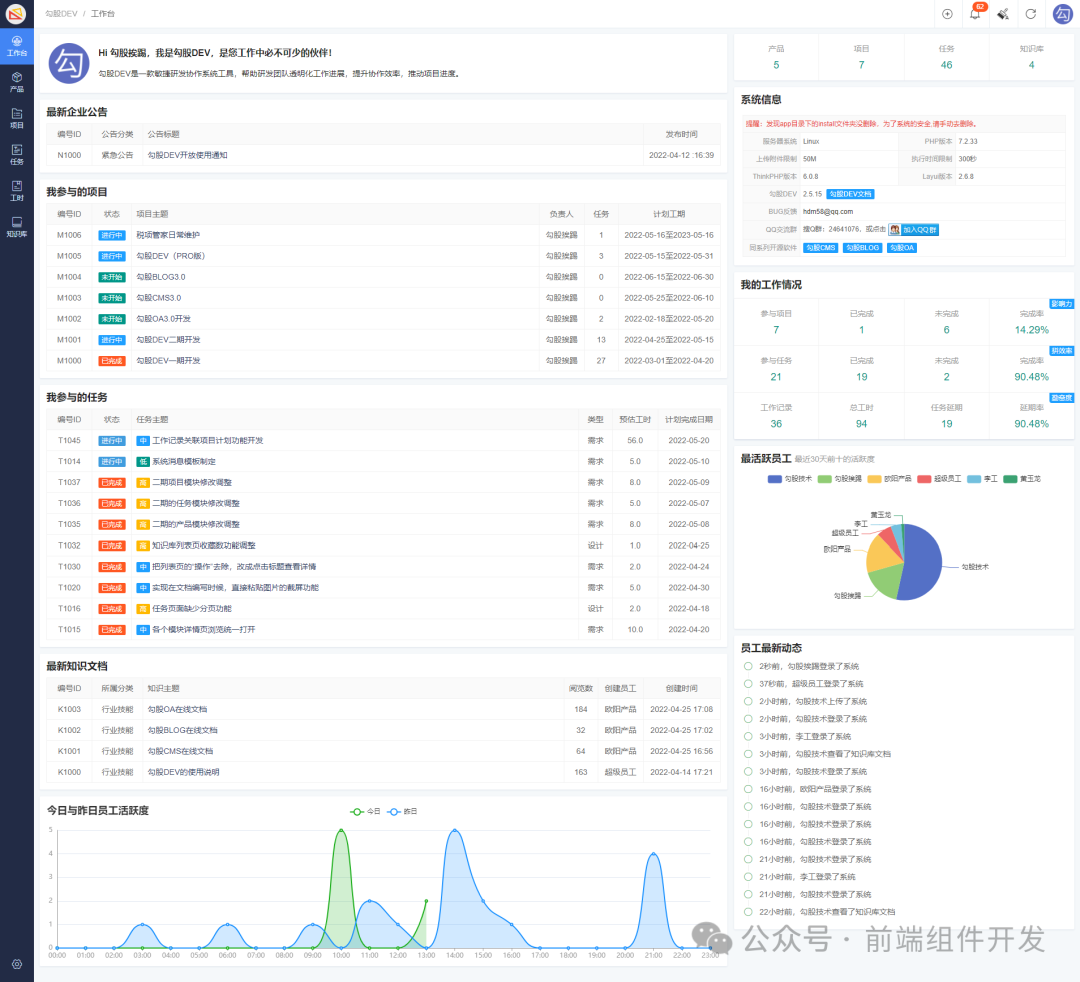Viewport: 1080px width, 982px height.
Task: Click the 进行中 status tag for M1006
Action: coord(112,236)
